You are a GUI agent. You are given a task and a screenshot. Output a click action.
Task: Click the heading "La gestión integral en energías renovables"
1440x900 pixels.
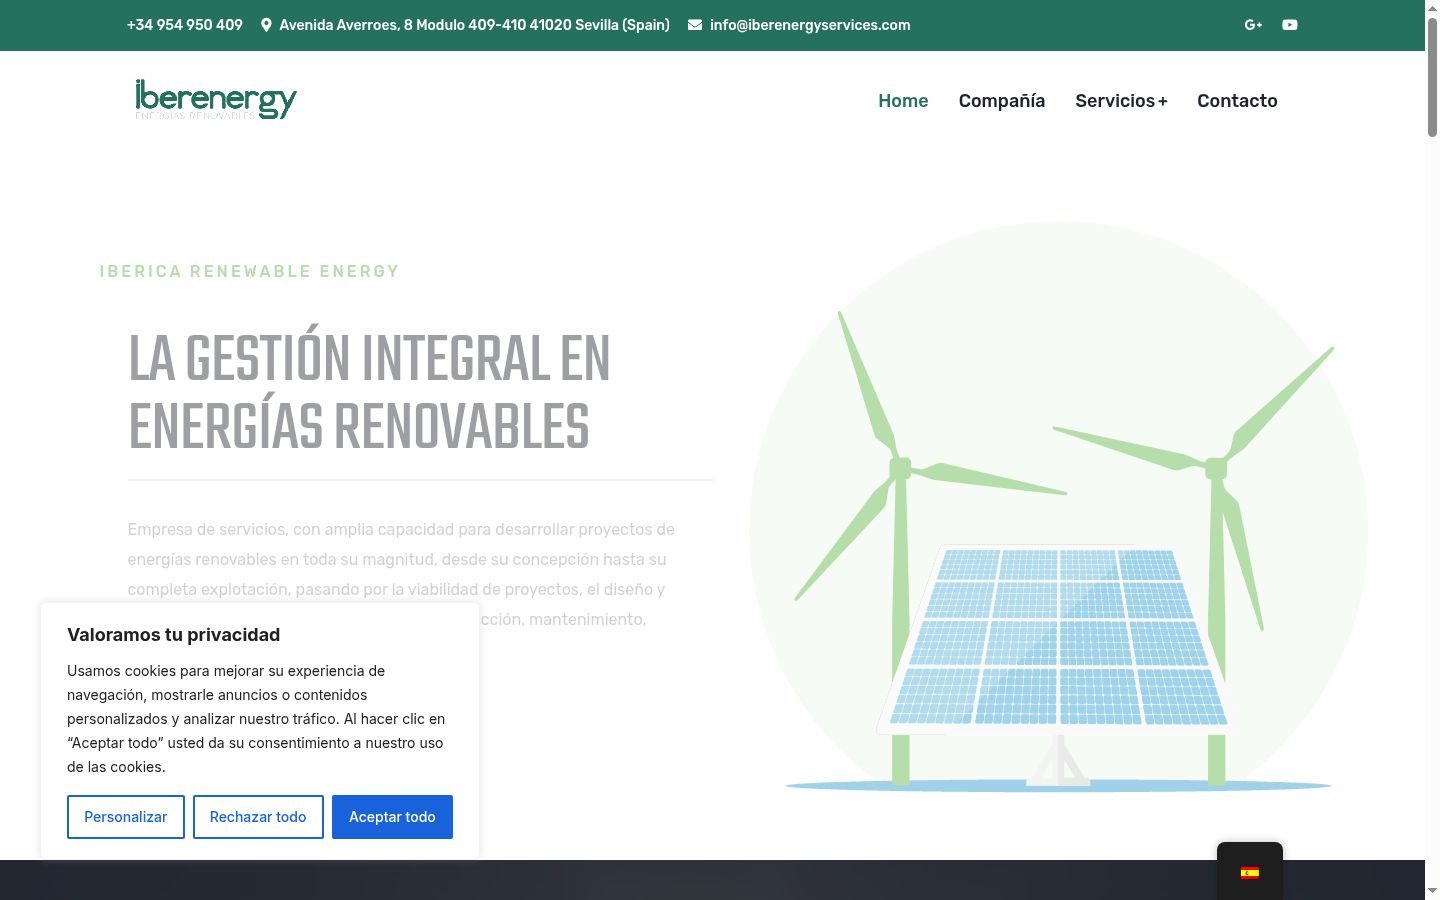(x=369, y=392)
